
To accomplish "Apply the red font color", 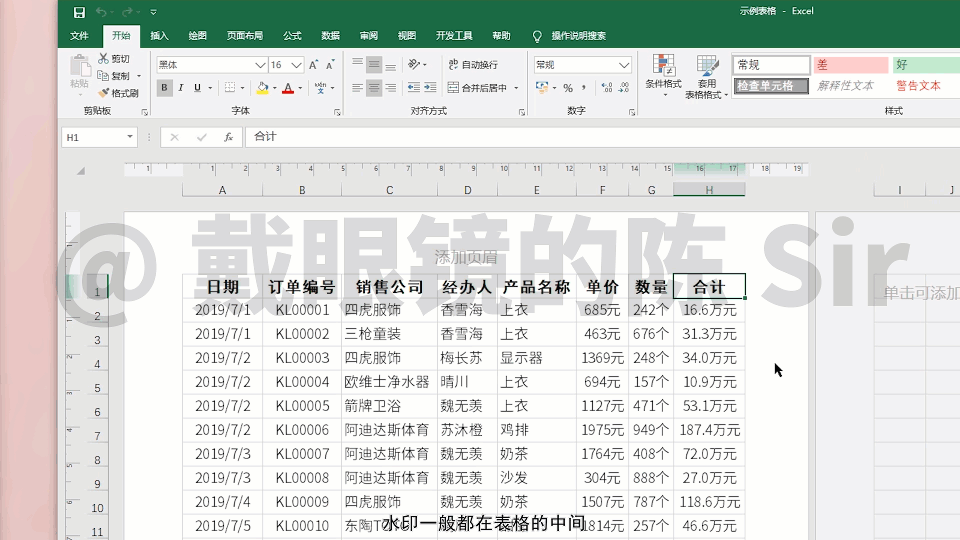I will pos(288,88).
